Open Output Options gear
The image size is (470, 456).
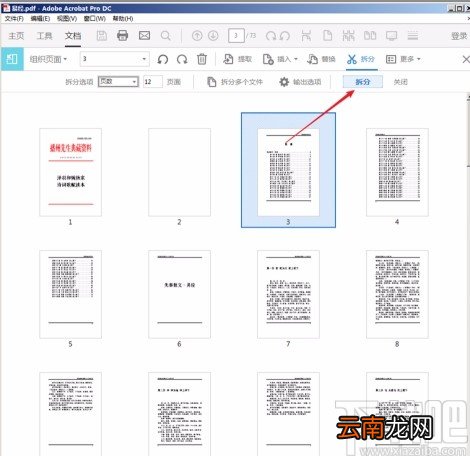(x=300, y=82)
